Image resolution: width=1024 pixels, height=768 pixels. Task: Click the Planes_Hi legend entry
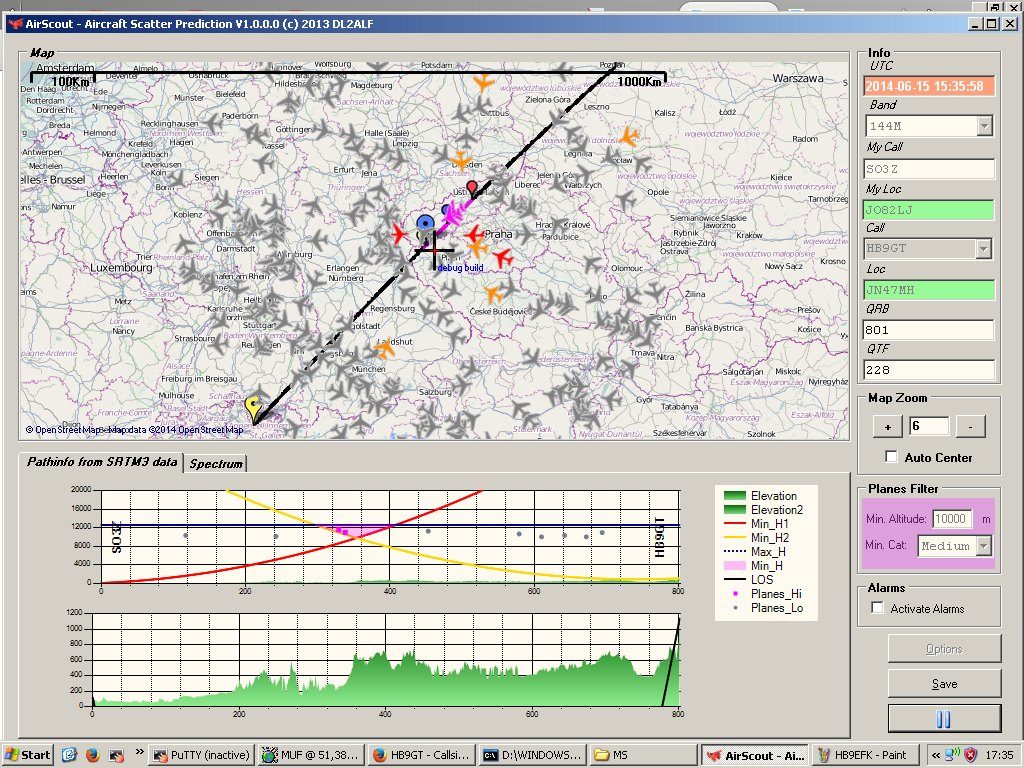[763, 594]
